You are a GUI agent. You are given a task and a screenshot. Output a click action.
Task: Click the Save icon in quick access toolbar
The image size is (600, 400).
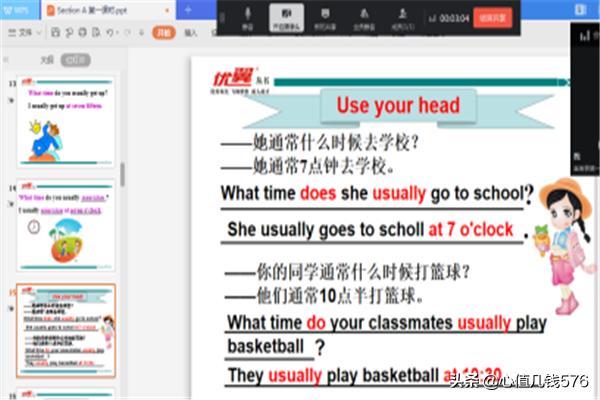(55, 33)
